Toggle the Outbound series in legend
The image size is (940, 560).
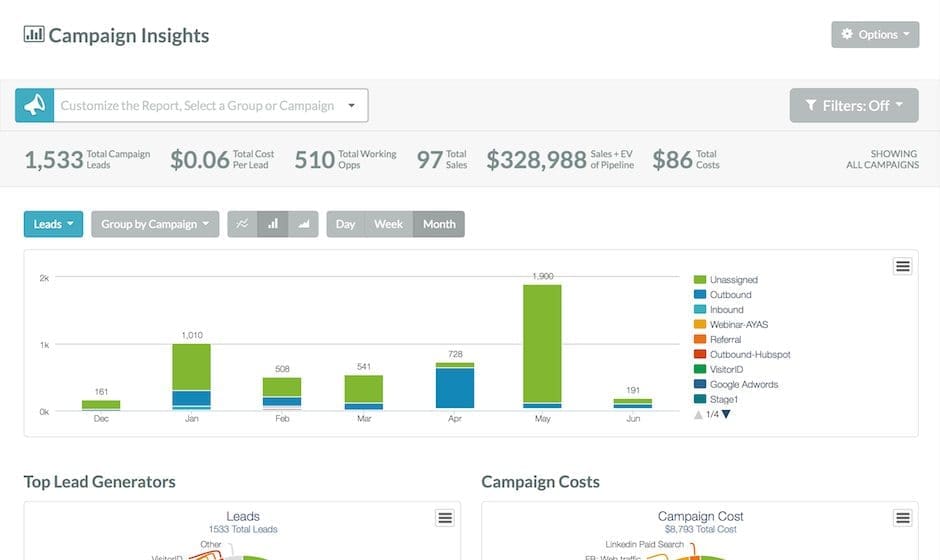(x=730, y=295)
